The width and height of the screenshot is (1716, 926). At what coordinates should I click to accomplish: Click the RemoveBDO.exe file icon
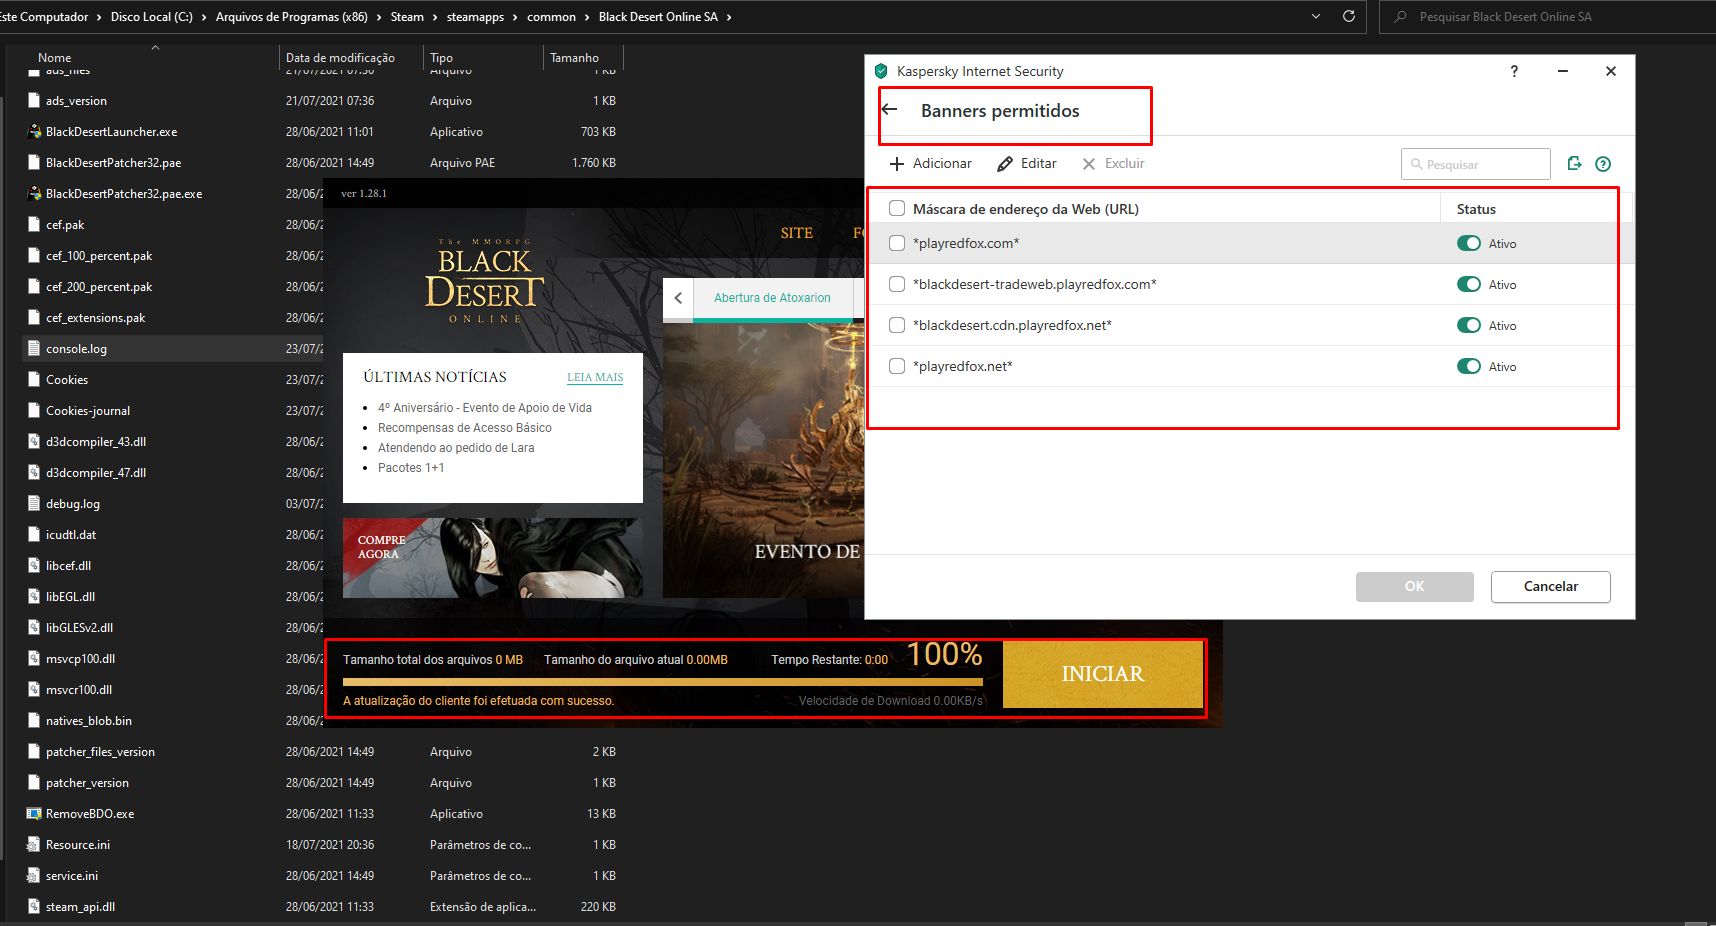[x=34, y=813]
